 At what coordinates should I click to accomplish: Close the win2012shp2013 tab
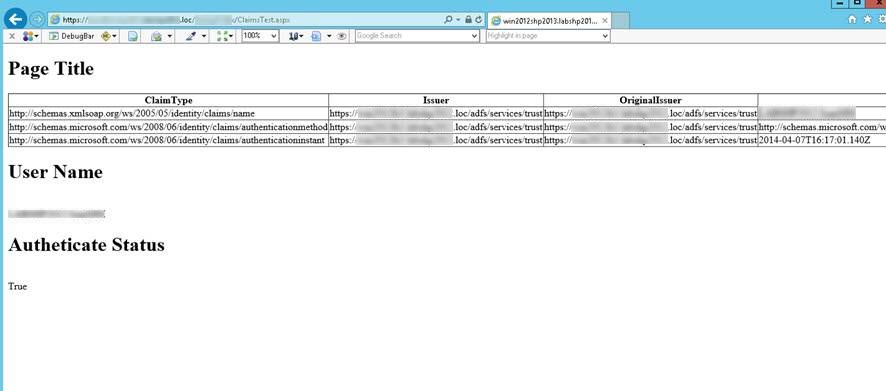(x=605, y=21)
